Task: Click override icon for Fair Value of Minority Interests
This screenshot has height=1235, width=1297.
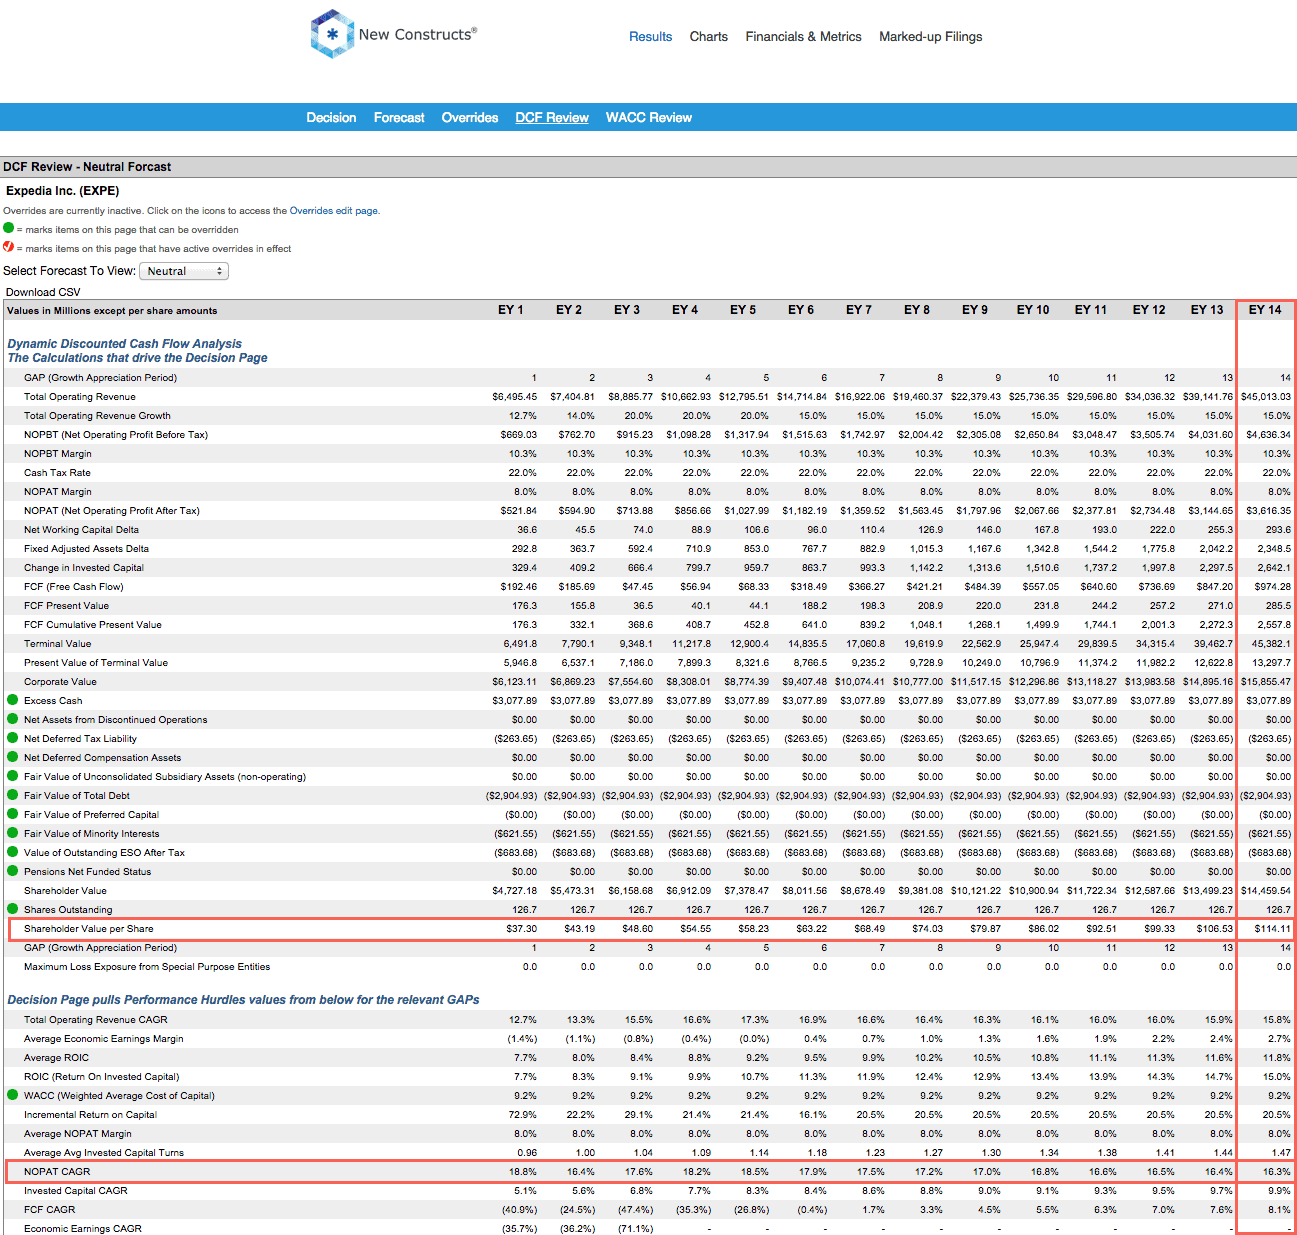Action: pyautogui.click(x=12, y=833)
